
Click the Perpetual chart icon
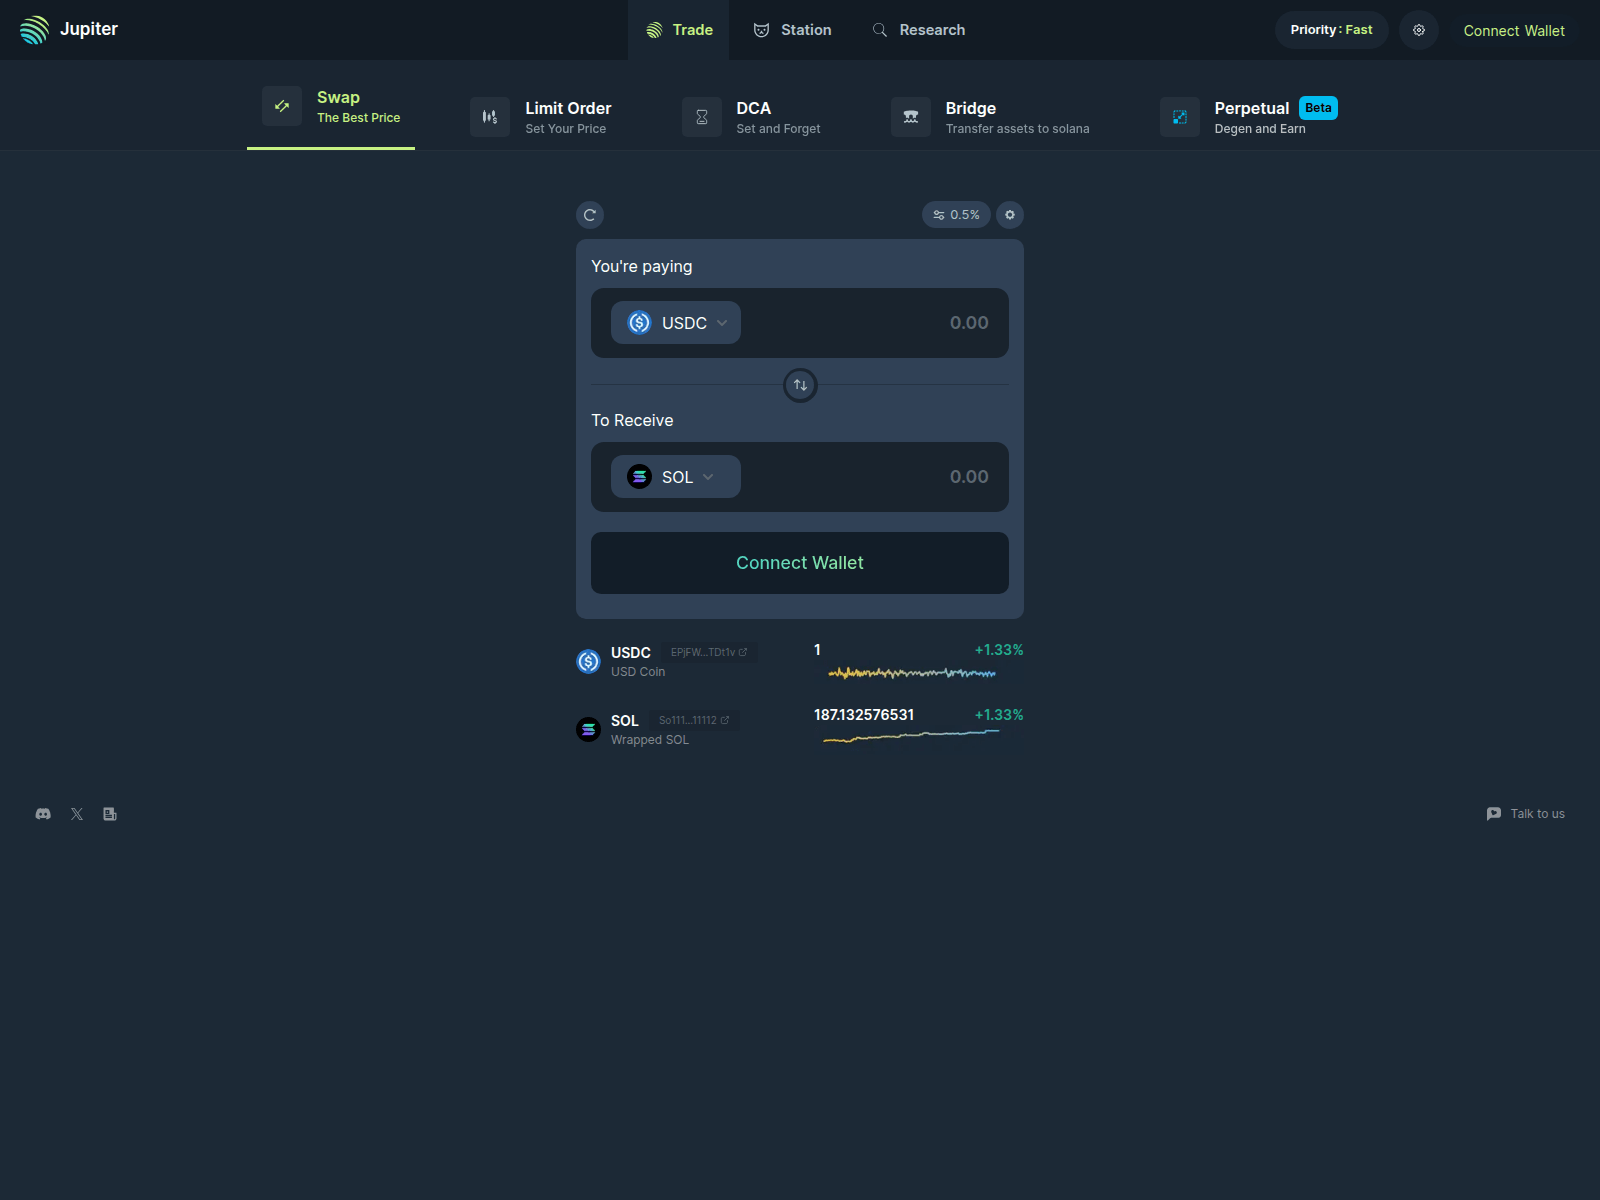pos(1180,117)
